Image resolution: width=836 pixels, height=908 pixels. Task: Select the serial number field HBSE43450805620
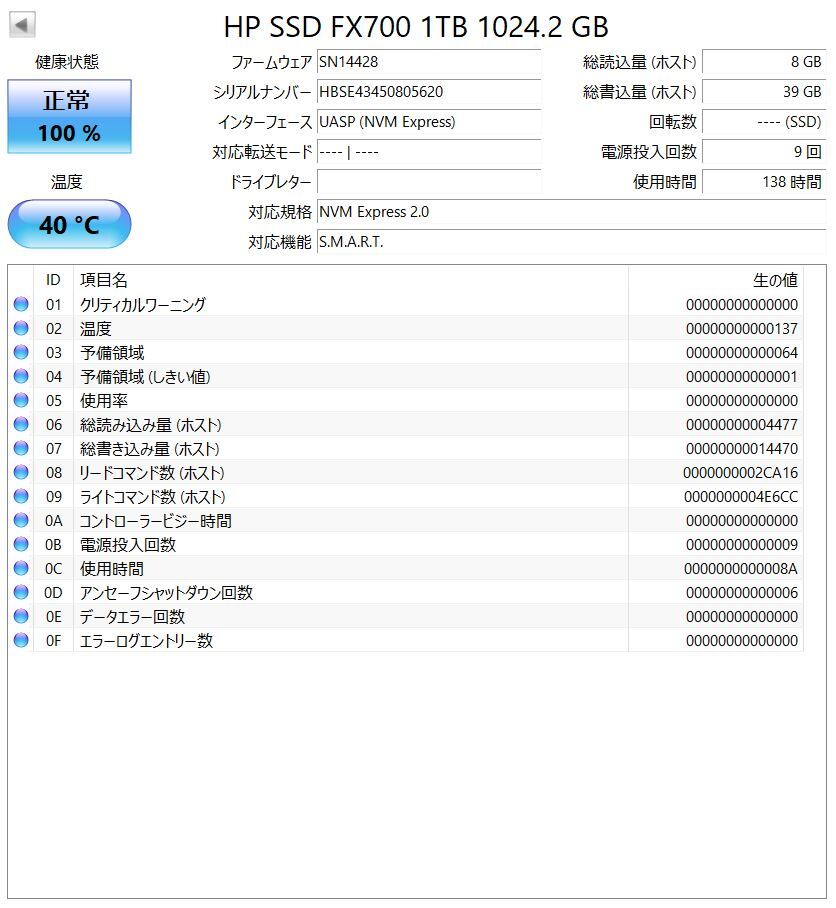429,92
